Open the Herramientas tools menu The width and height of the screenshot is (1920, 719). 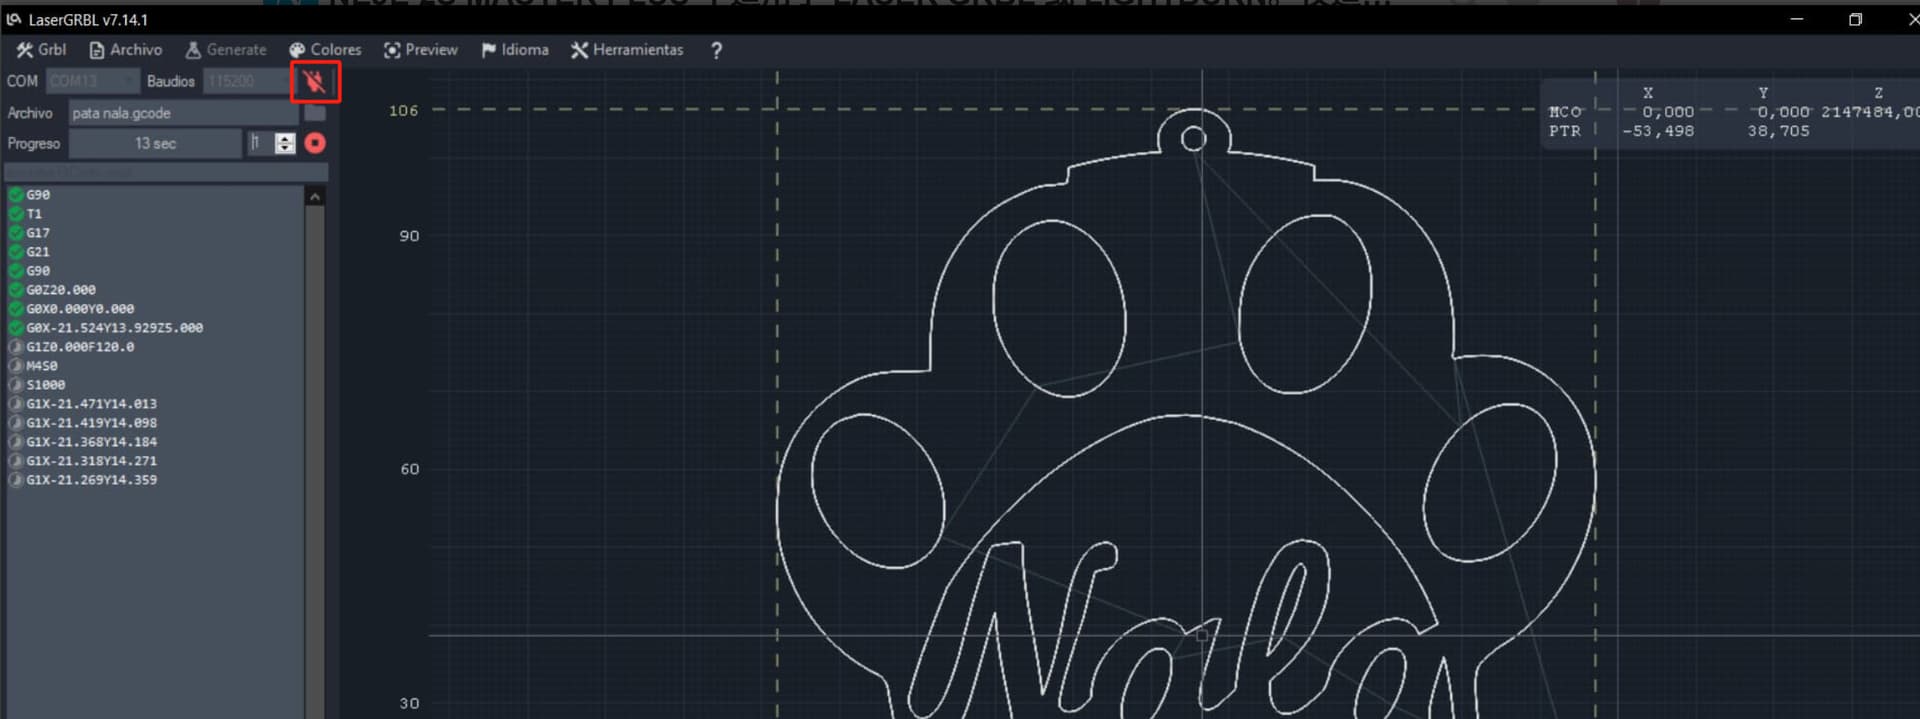point(627,50)
